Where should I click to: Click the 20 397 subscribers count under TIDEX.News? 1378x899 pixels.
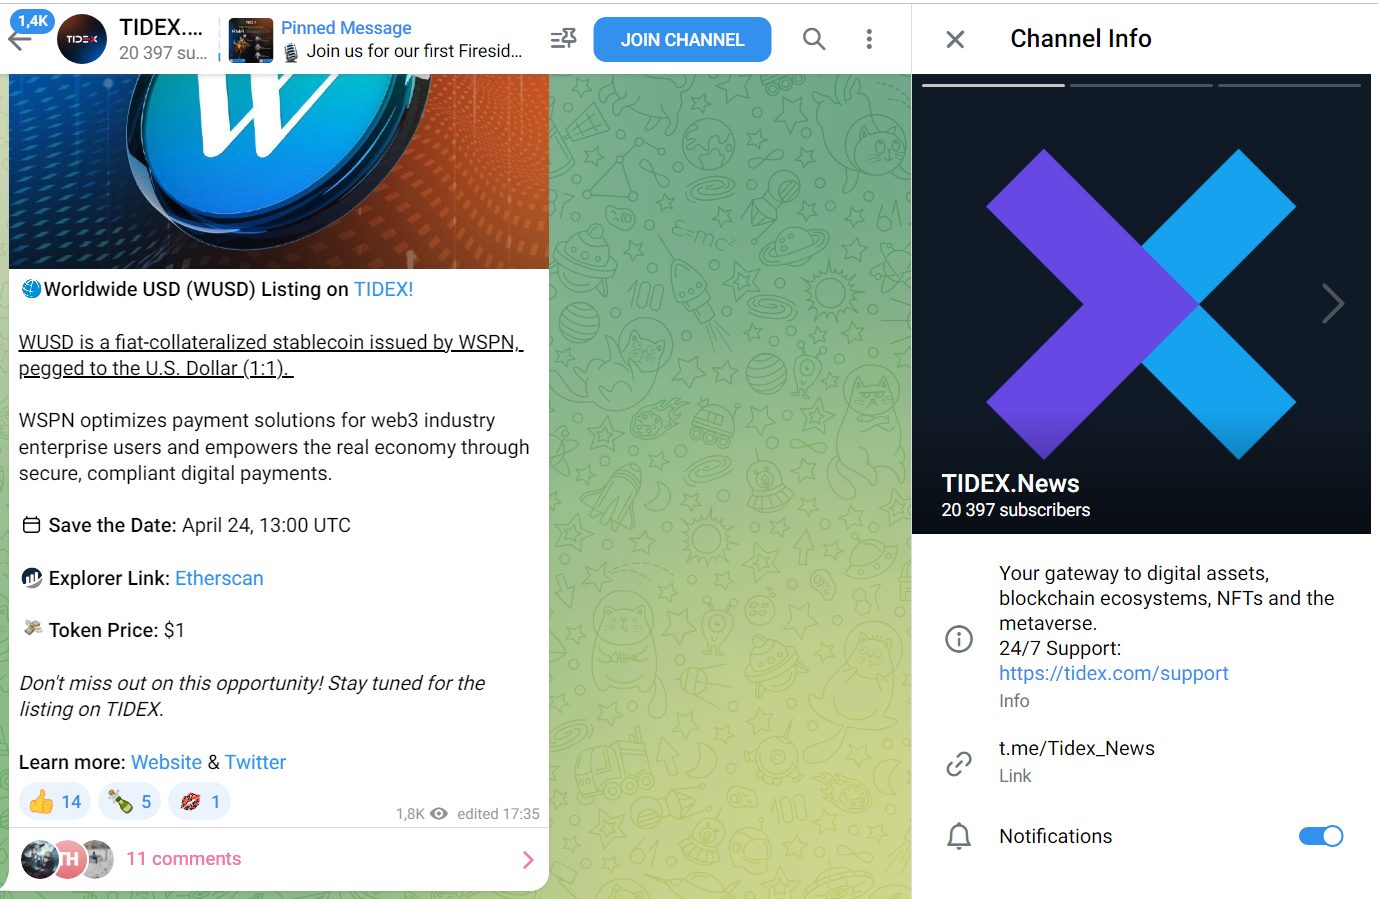click(x=1016, y=510)
